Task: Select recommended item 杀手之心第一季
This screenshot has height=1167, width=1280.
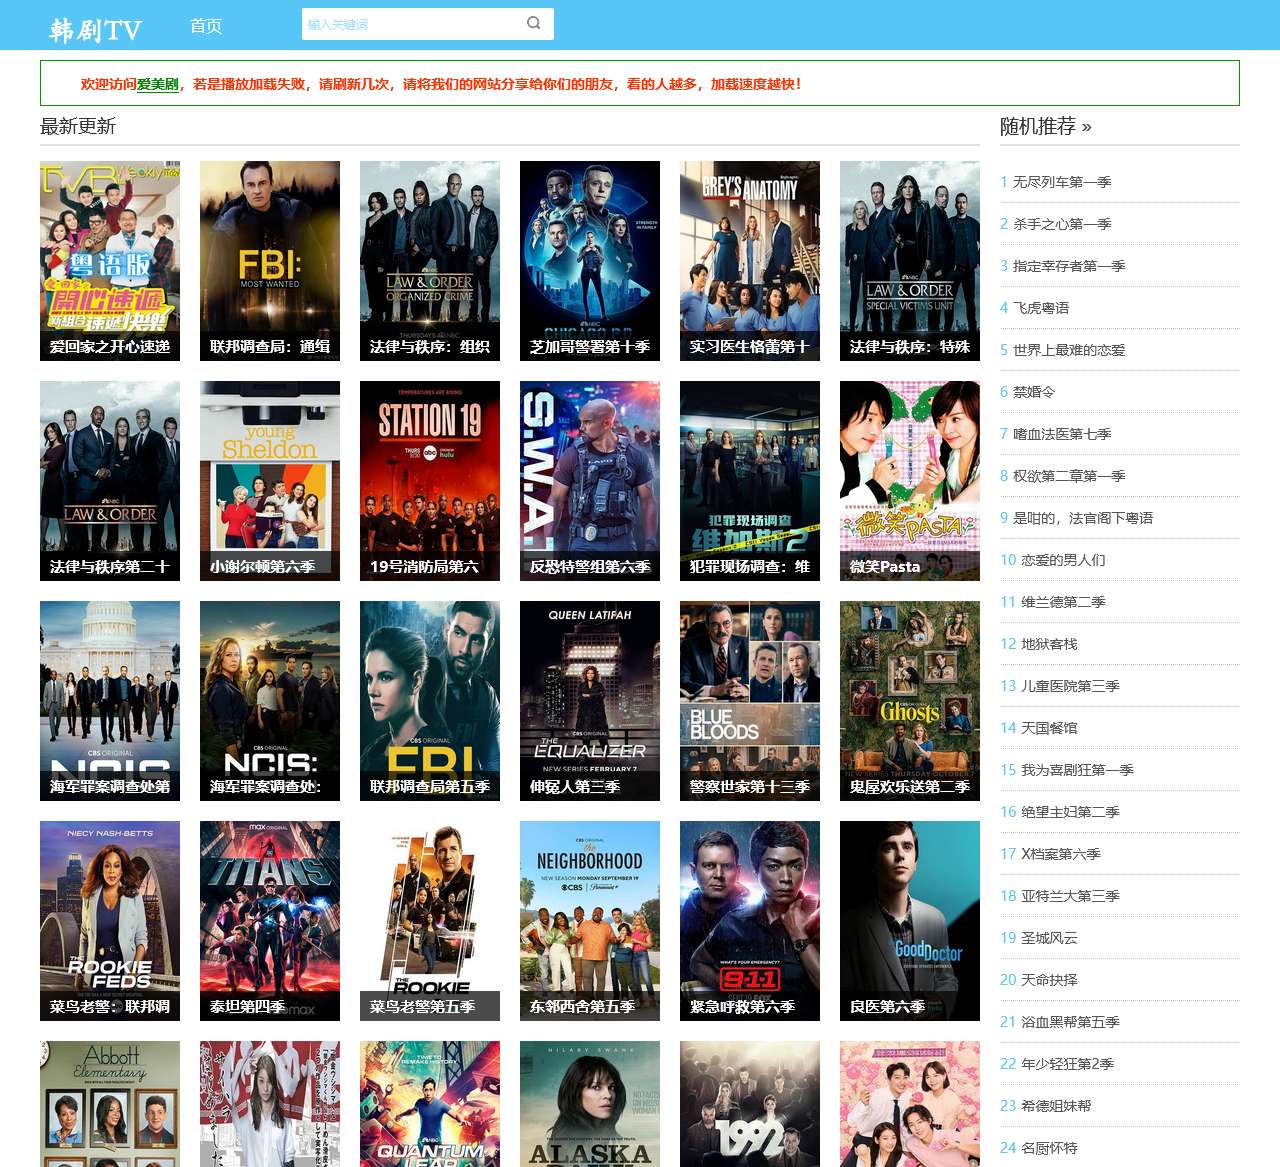Action: coord(1062,224)
